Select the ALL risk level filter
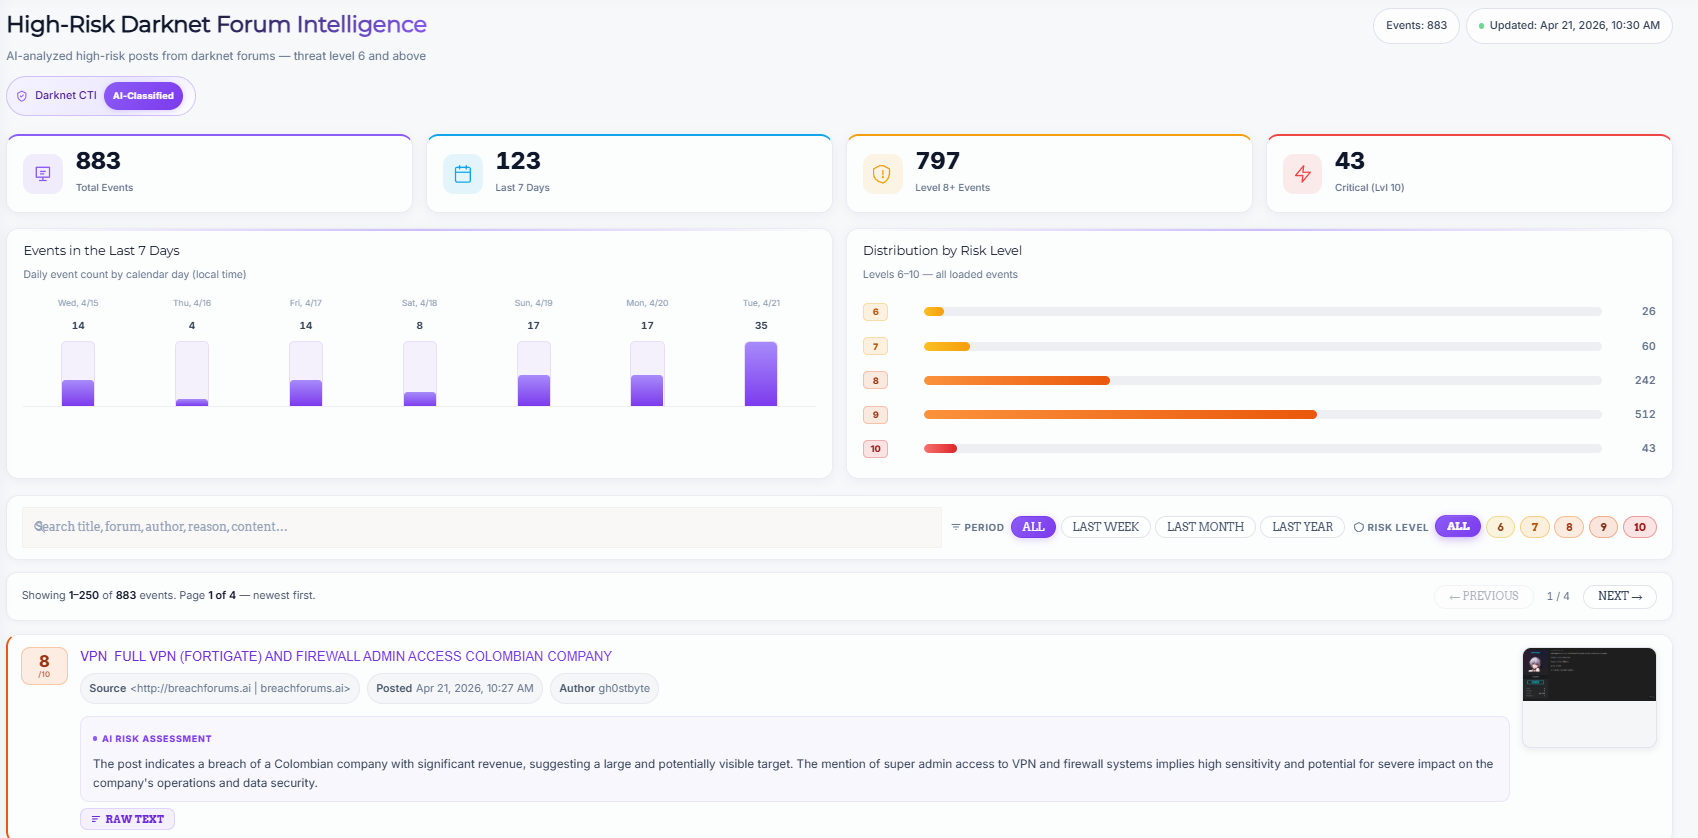This screenshot has width=1698, height=838. coord(1458,526)
